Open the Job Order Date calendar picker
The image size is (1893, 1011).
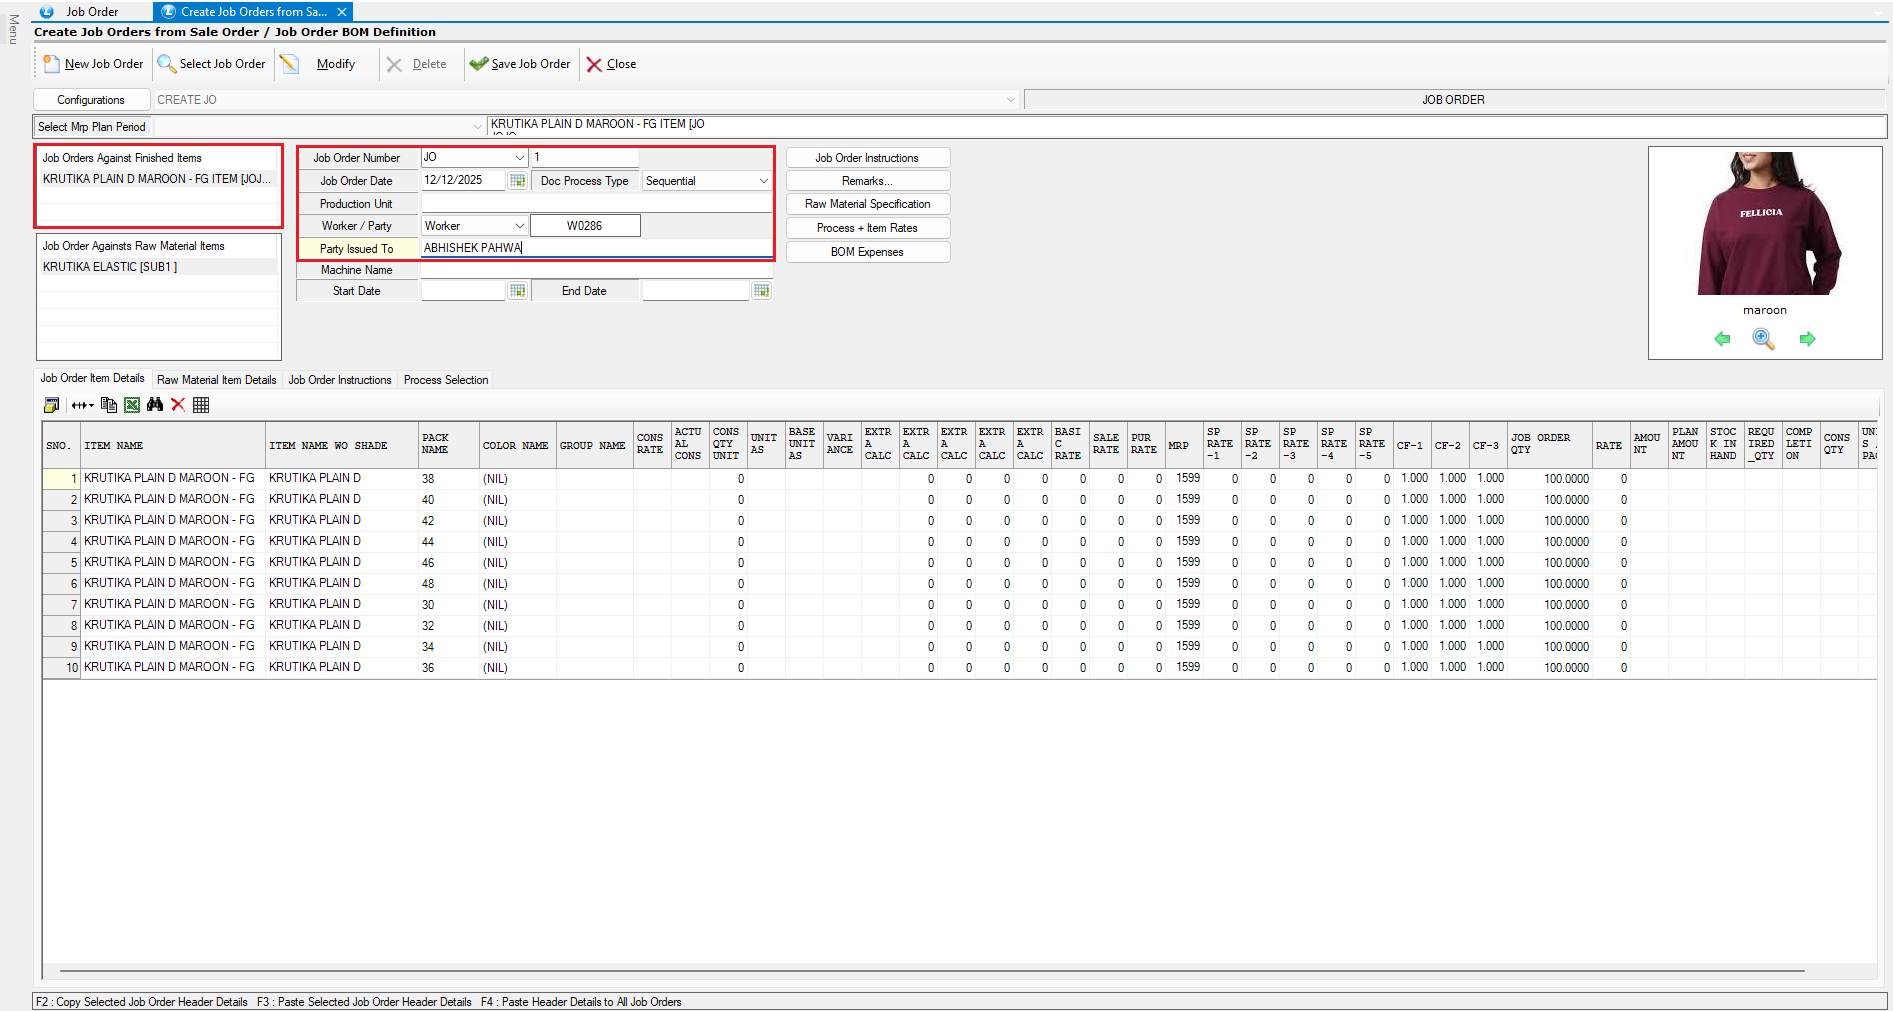point(517,181)
